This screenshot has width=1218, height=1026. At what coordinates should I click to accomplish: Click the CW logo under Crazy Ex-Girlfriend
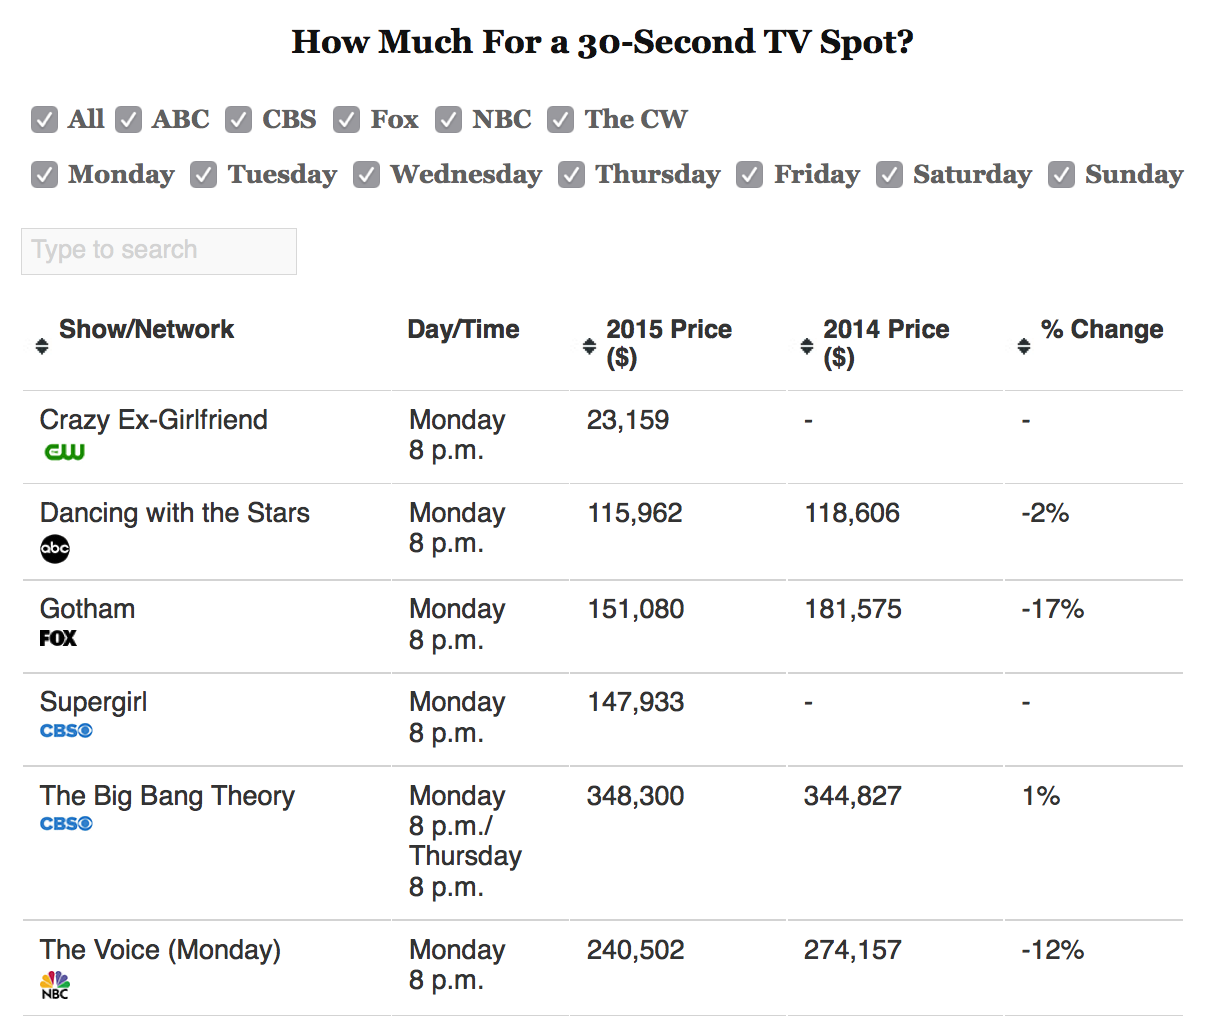coord(65,452)
